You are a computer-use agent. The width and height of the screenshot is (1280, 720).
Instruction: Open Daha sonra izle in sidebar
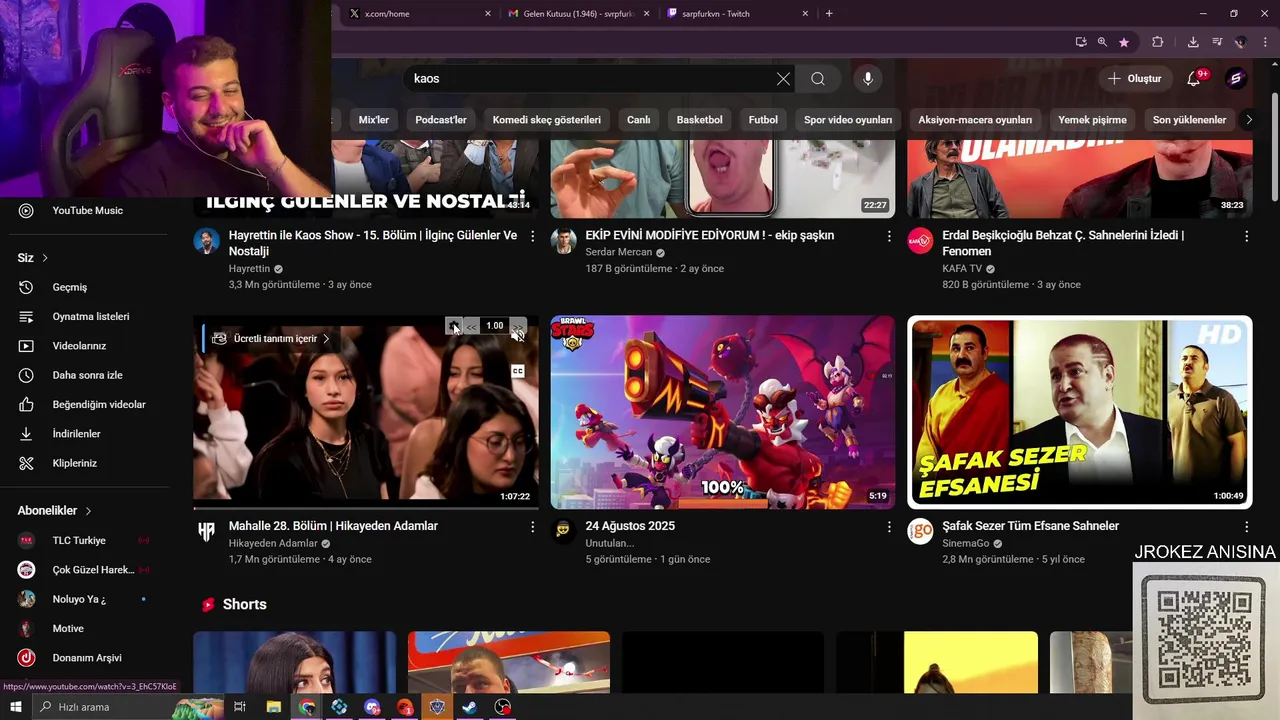tap(88, 375)
